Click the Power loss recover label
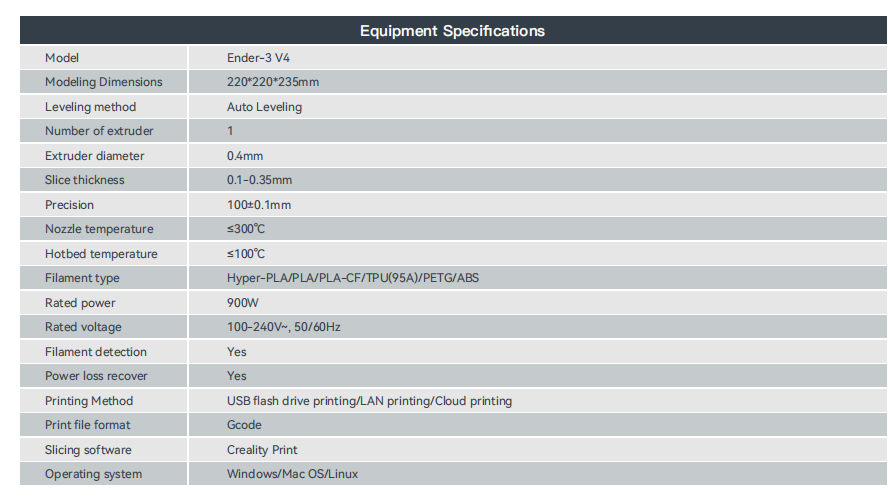 pyautogui.click(x=96, y=376)
